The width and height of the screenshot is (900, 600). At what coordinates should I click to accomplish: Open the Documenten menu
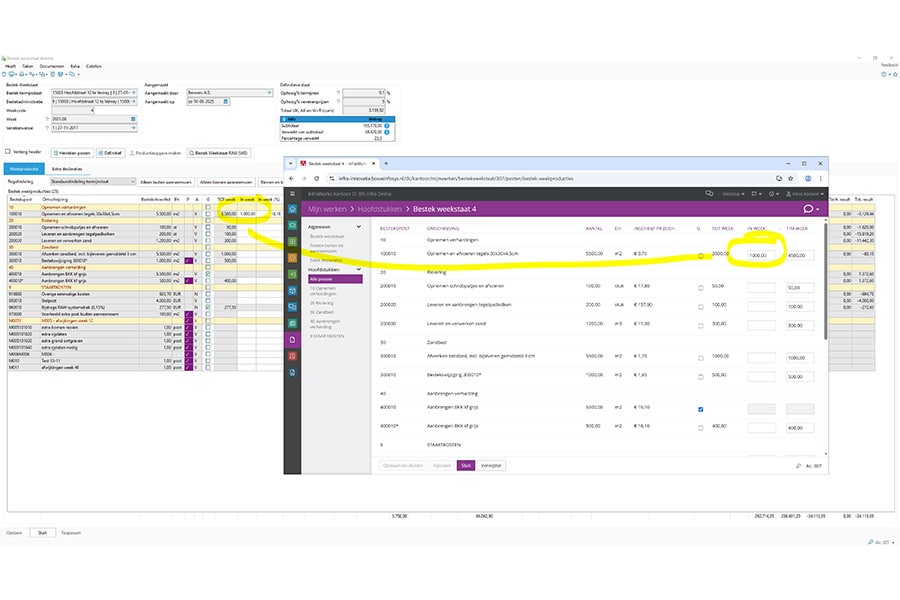[52, 66]
